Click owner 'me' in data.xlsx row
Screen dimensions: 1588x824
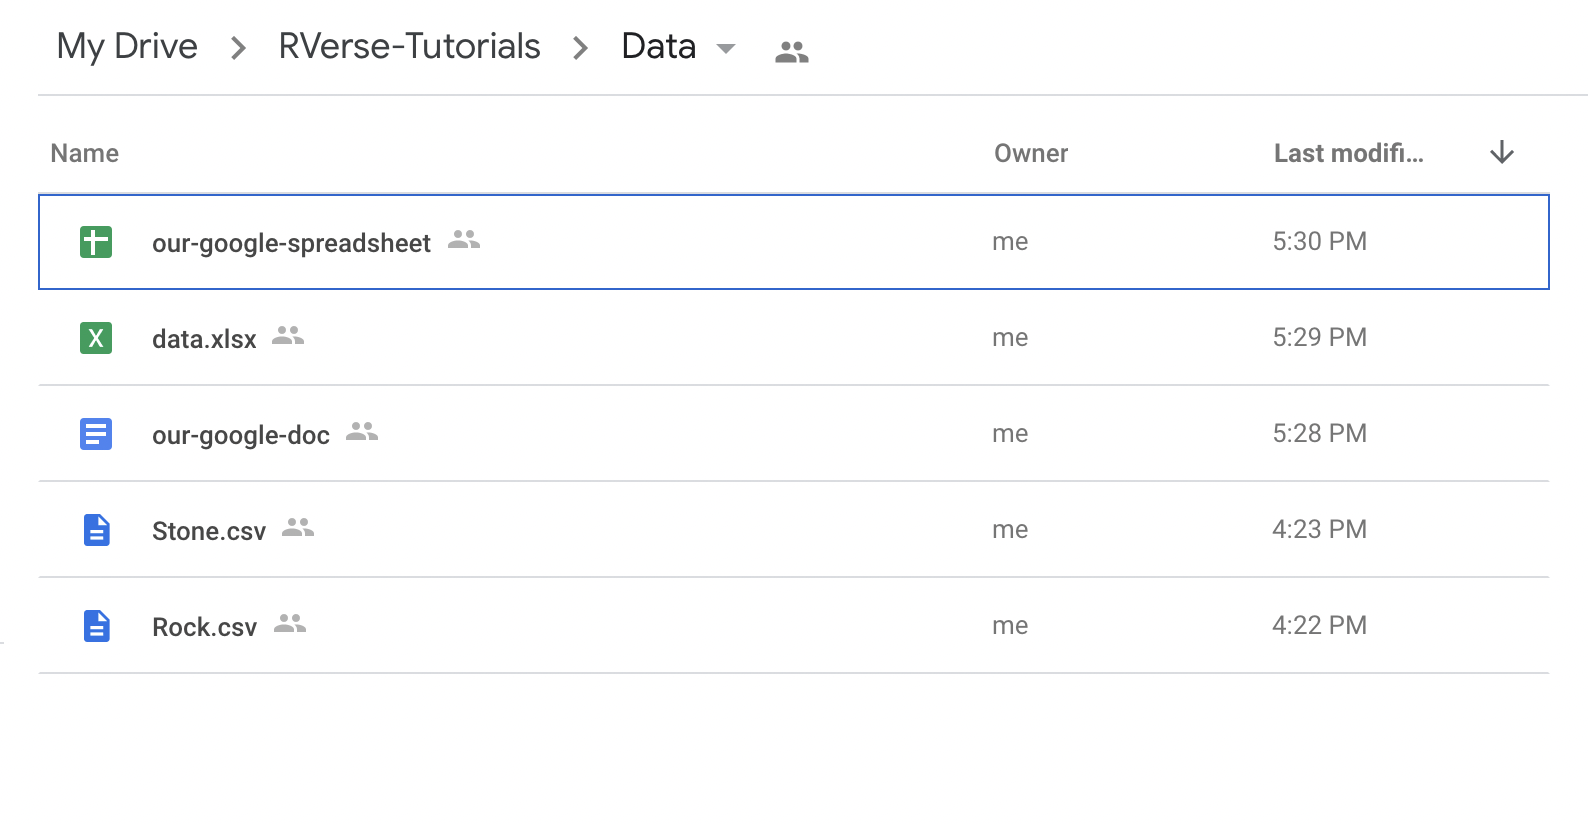click(x=1010, y=338)
